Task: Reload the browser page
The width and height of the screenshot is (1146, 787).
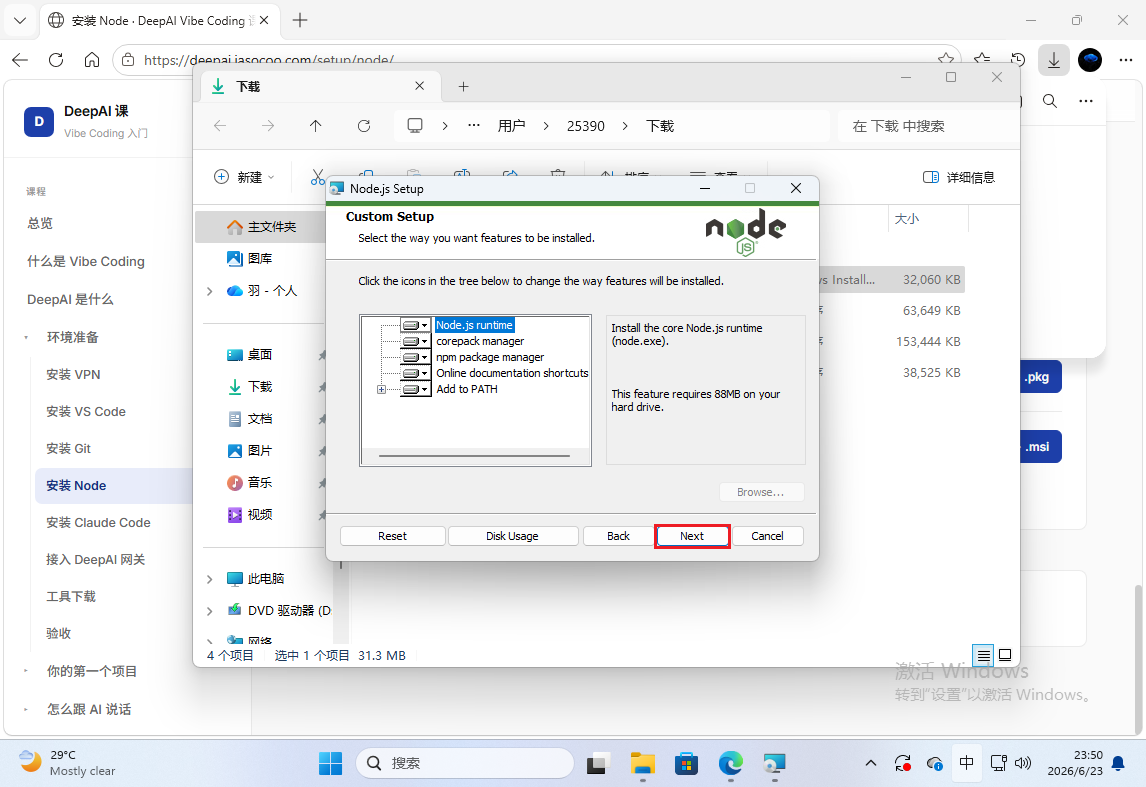Action: tap(56, 60)
